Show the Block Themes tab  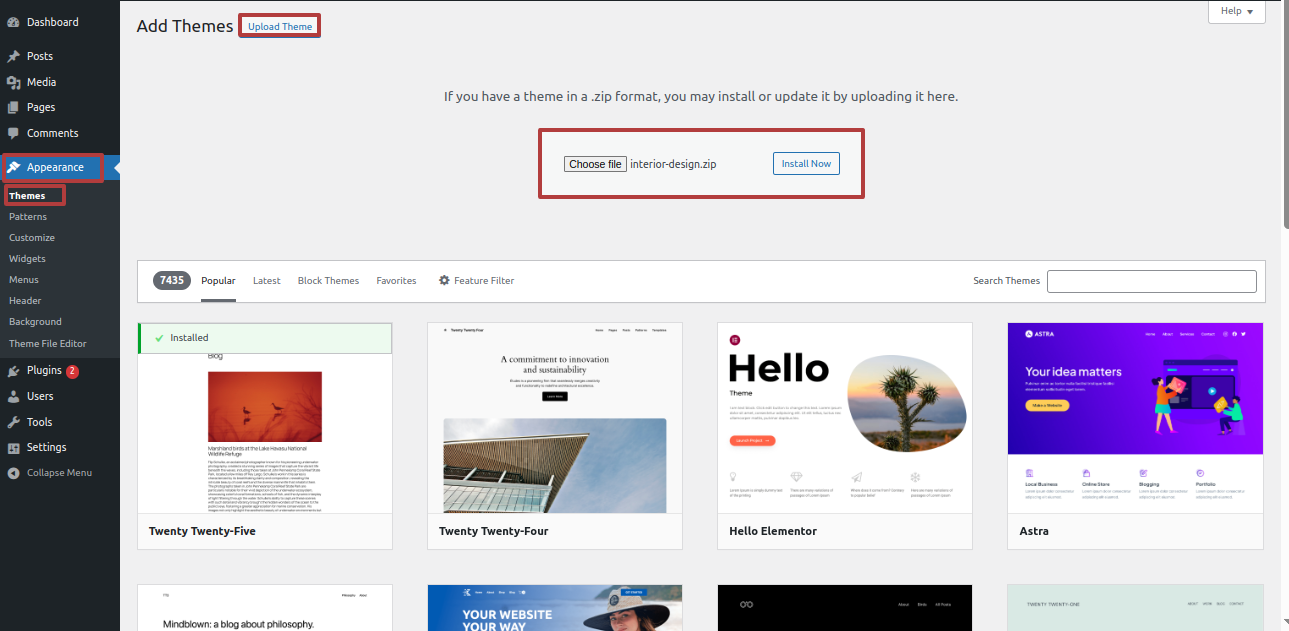(328, 281)
